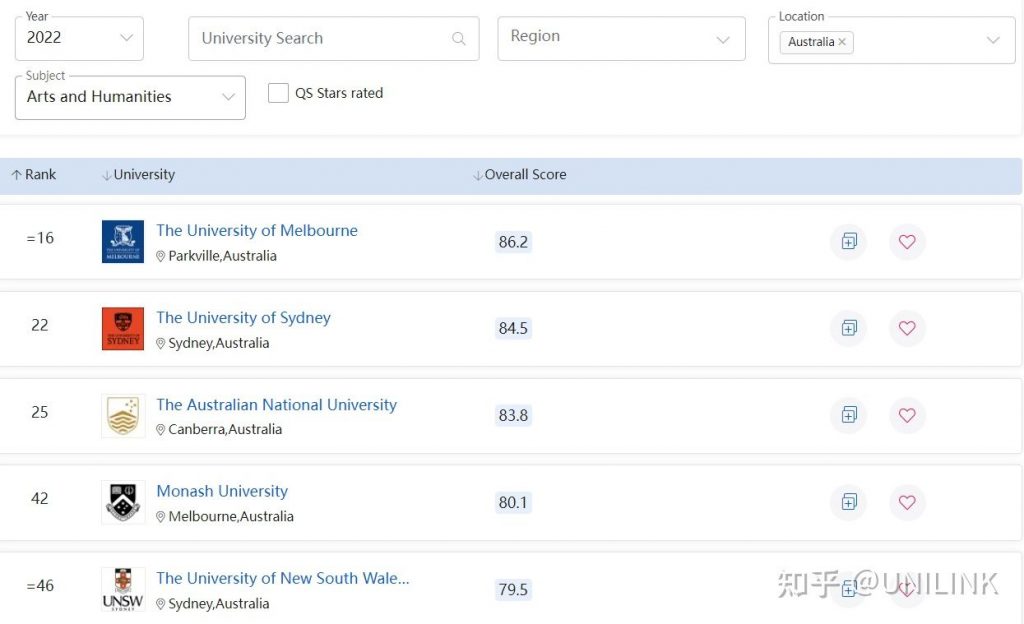This screenshot has width=1024, height=624.
Task: Sort by University column header
Action: pyautogui.click(x=138, y=174)
